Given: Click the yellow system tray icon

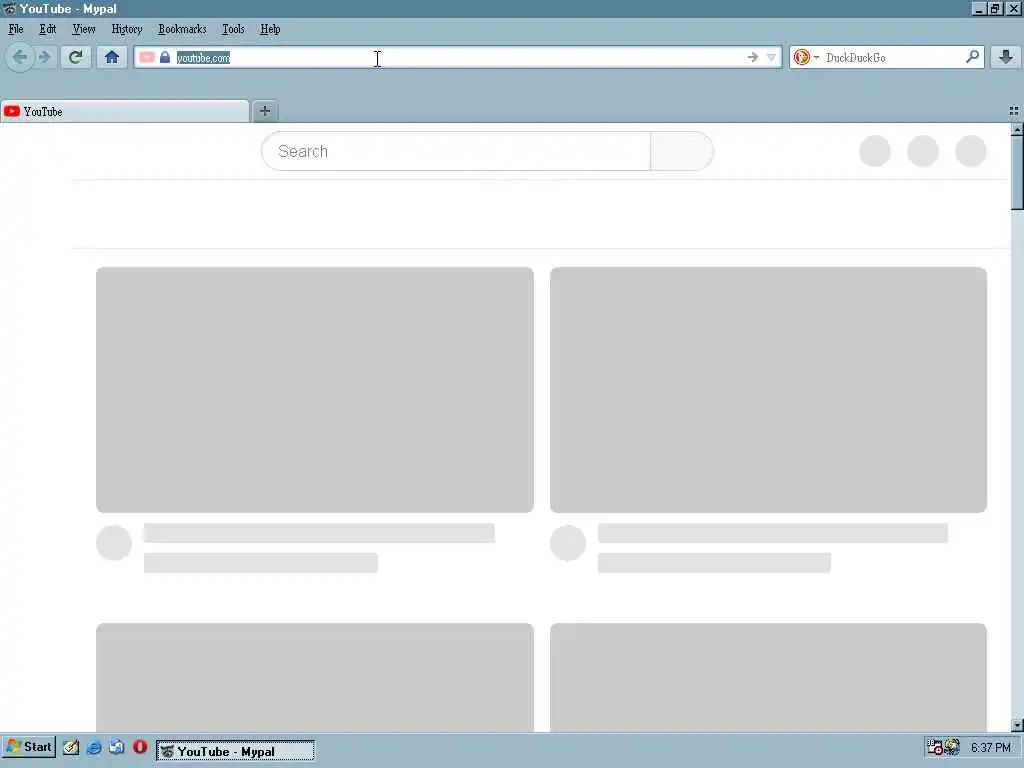Looking at the screenshot, I should coord(952,746).
